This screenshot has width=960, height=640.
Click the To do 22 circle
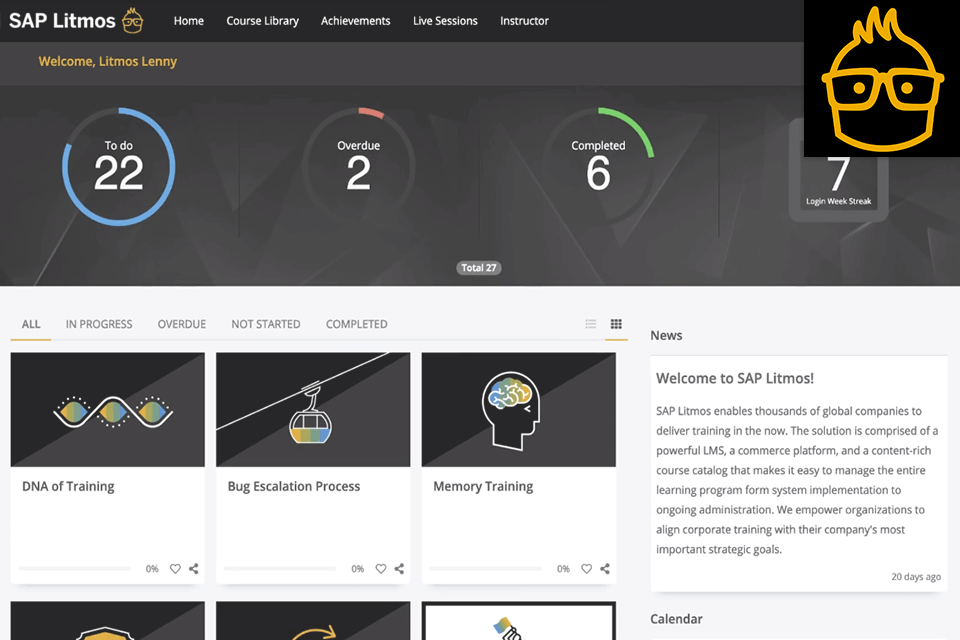point(119,167)
